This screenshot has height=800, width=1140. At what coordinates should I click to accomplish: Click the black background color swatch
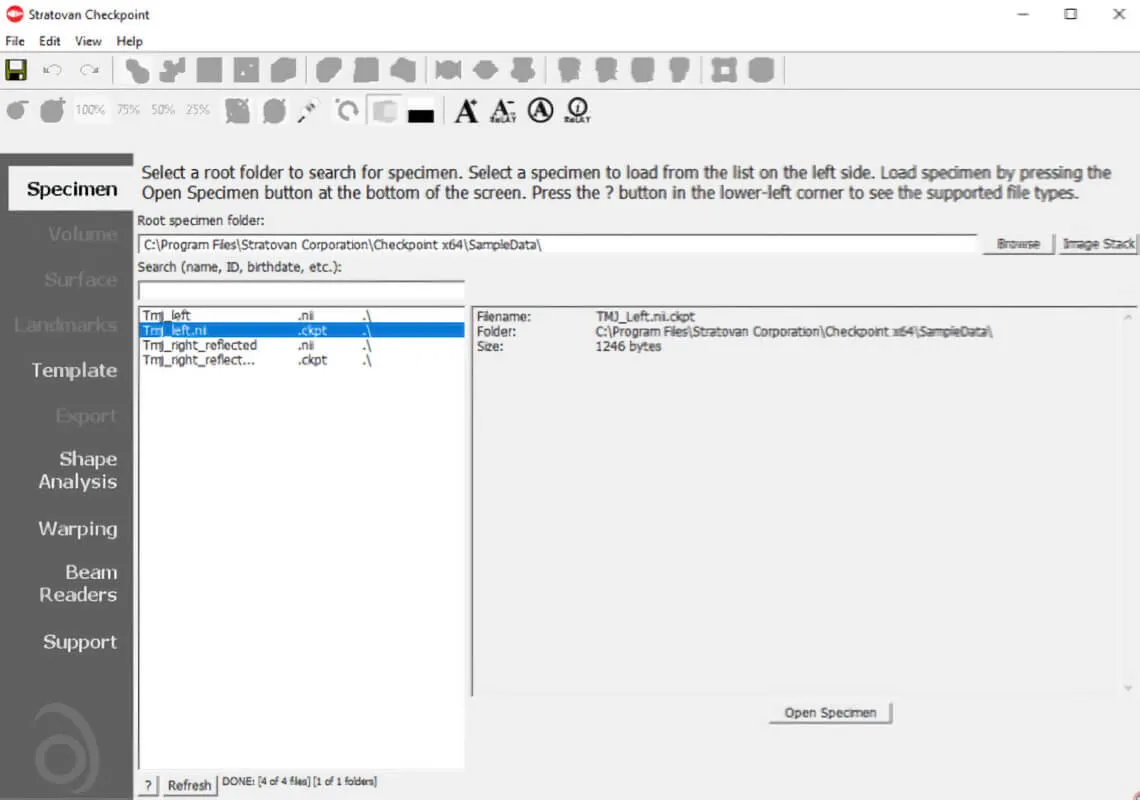(421, 112)
